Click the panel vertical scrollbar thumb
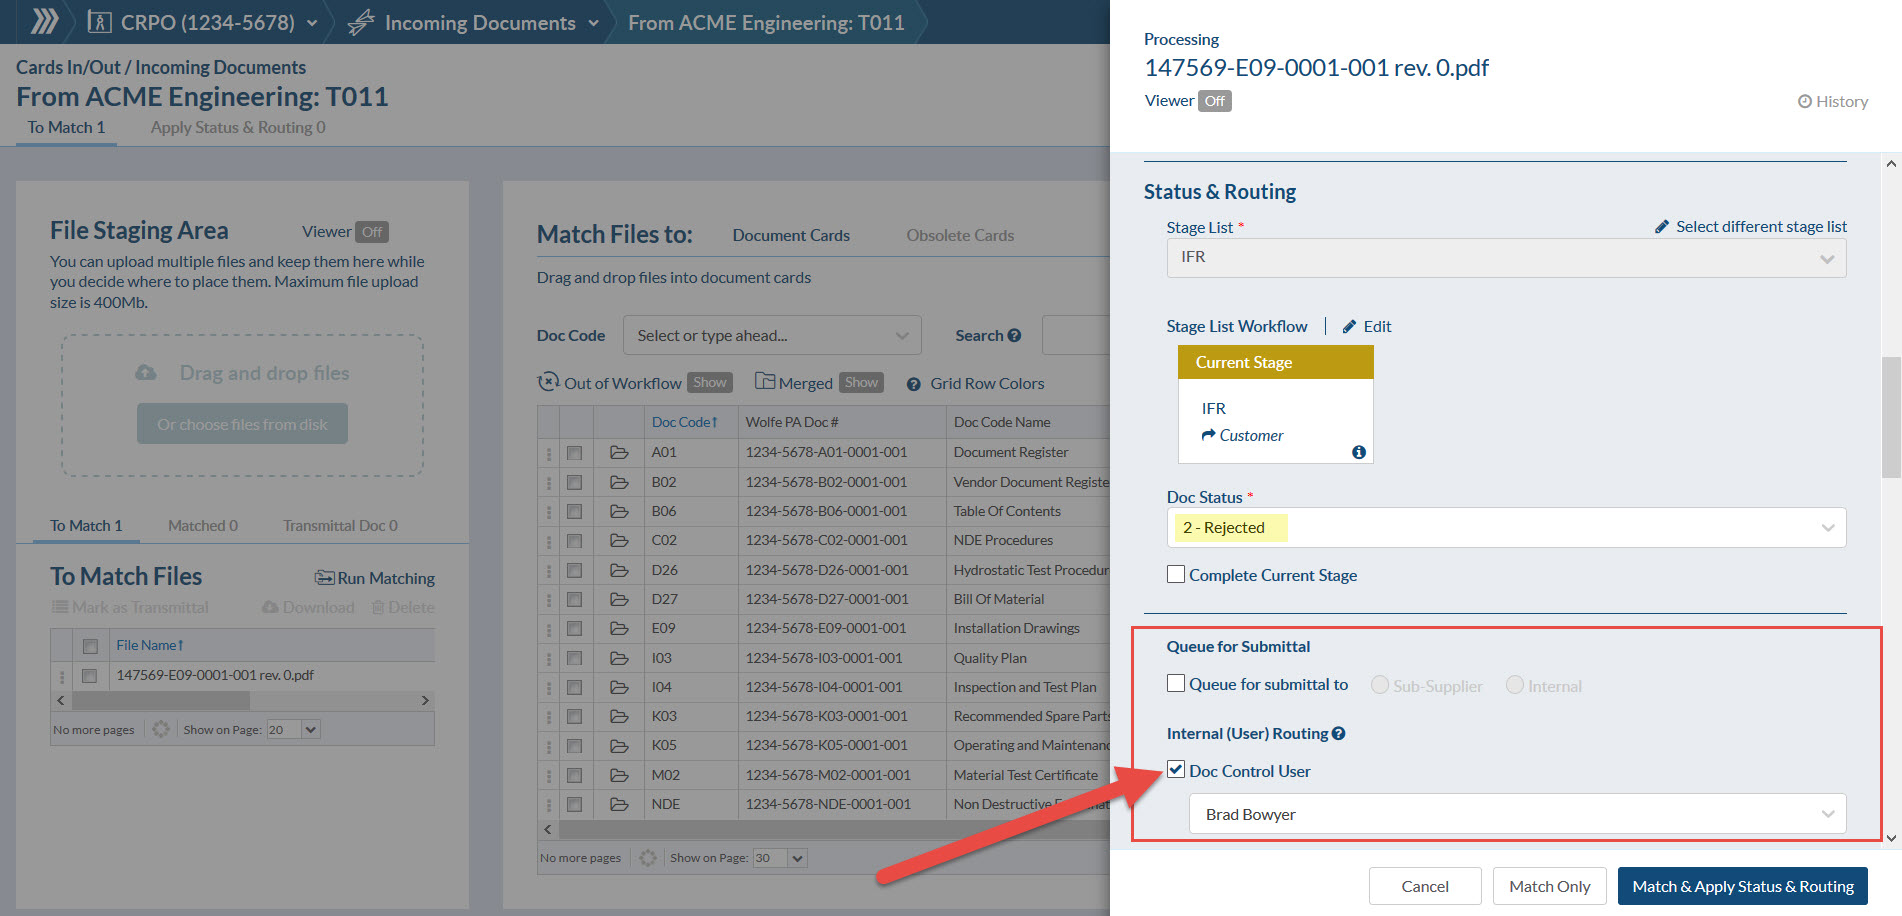 click(x=1891, y=417)
